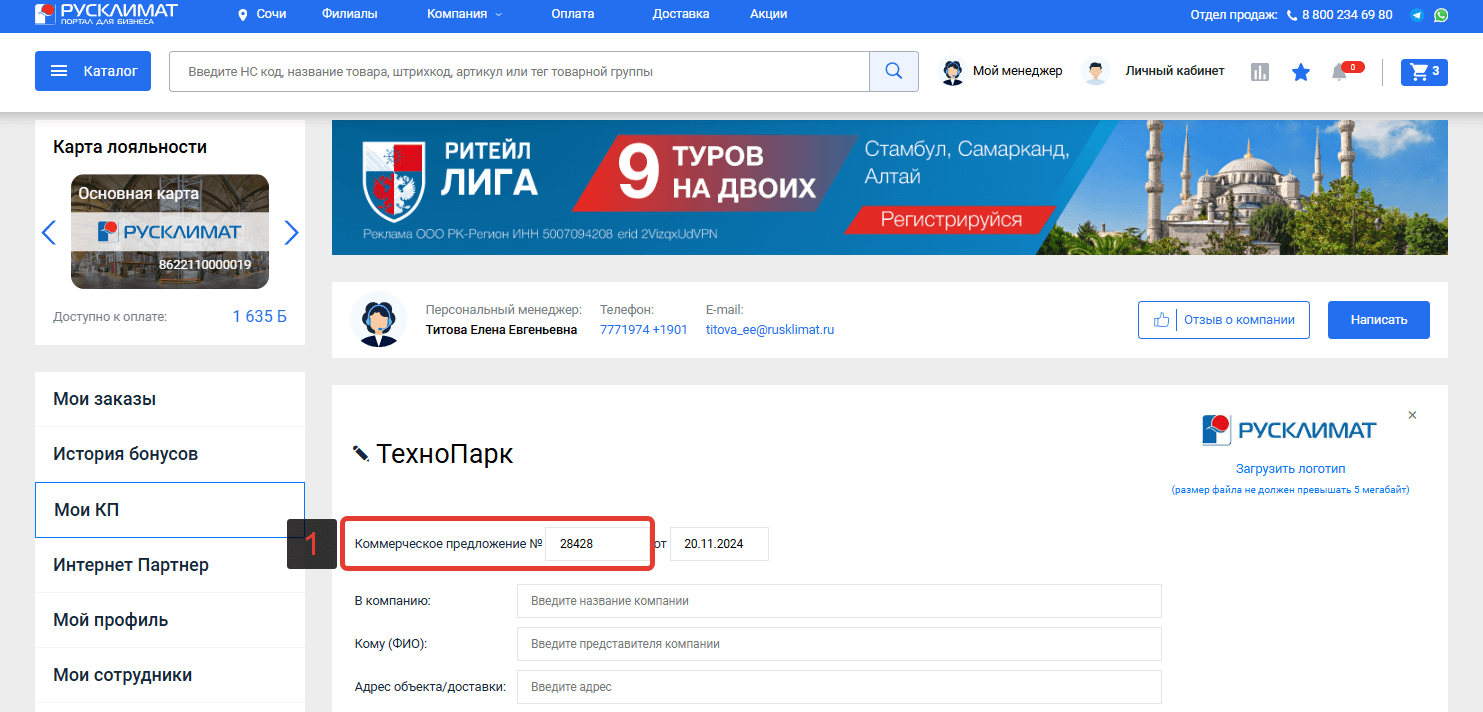Click the 1 635 Б available balance
This screenshot has height=712, width=1483.
(x=260, y=317)
